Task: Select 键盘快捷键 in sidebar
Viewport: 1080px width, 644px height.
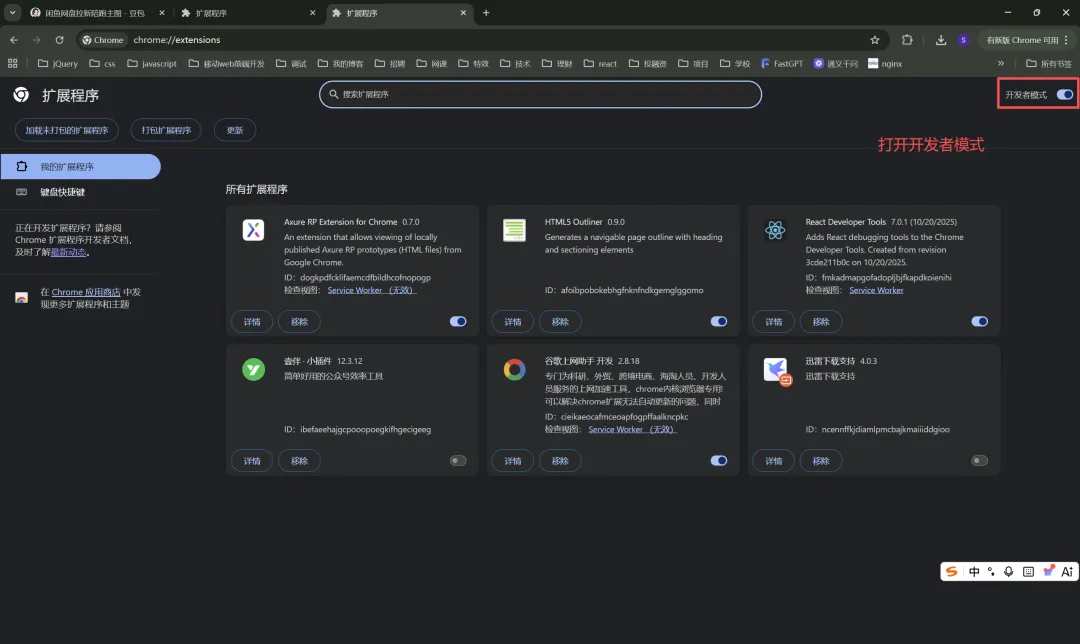Action: (81, 192)
